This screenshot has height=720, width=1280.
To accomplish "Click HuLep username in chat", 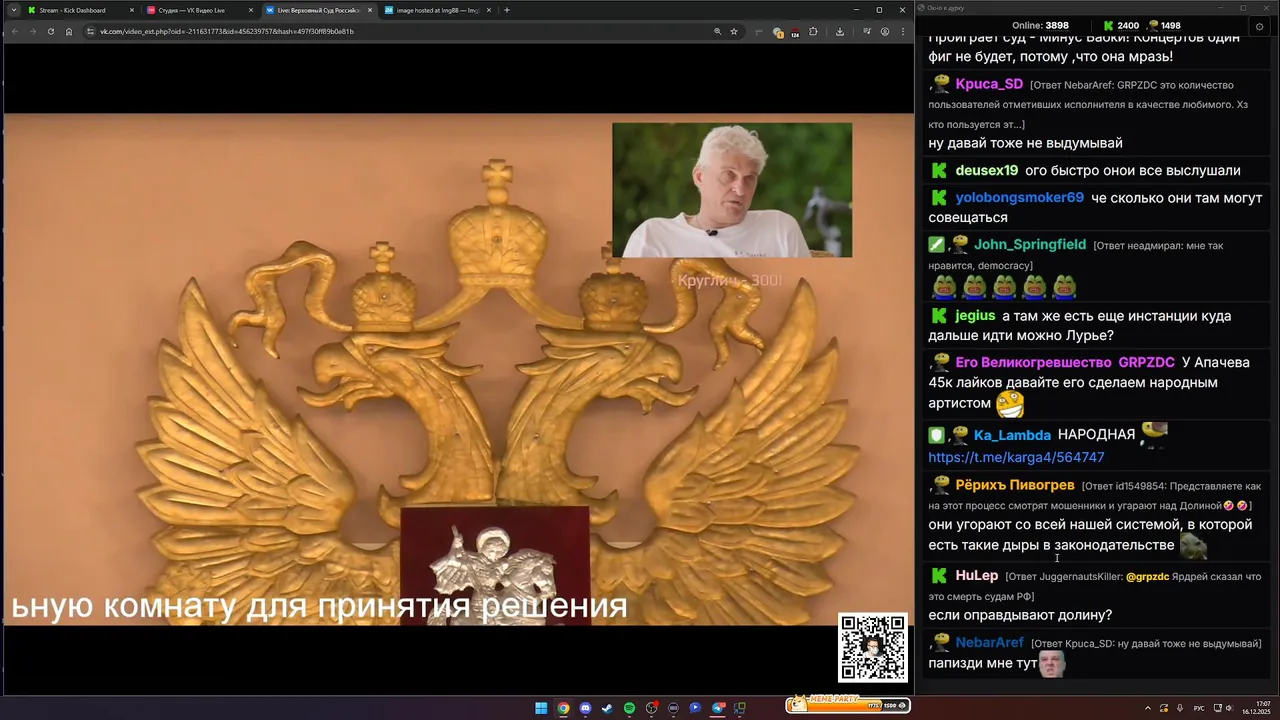I will [976, 575].
